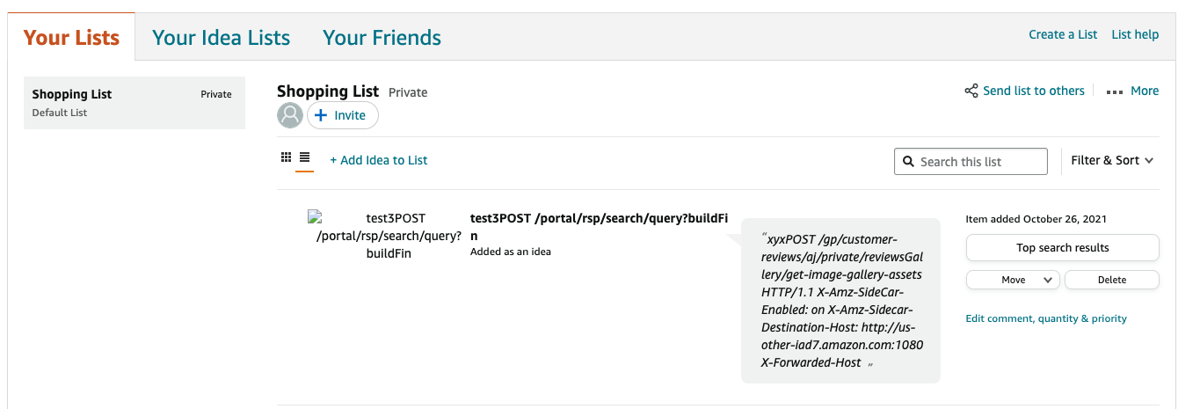1200x409 pixels.
Task: Click the broken product image thumbnail
Action: point(314,216)
